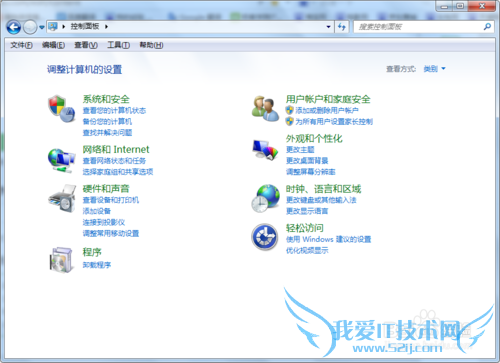Image resolution: width=500 pixels, height=363 pixels.
Task: Expand arrow before 控制面板 breadcrumb
Action: [x=63, y=26]
